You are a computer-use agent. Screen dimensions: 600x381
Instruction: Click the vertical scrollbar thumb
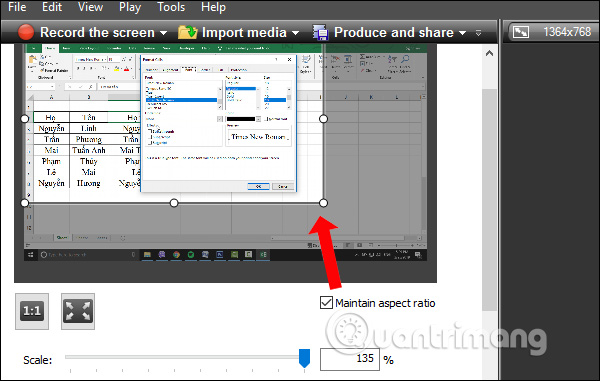(489, 199)
